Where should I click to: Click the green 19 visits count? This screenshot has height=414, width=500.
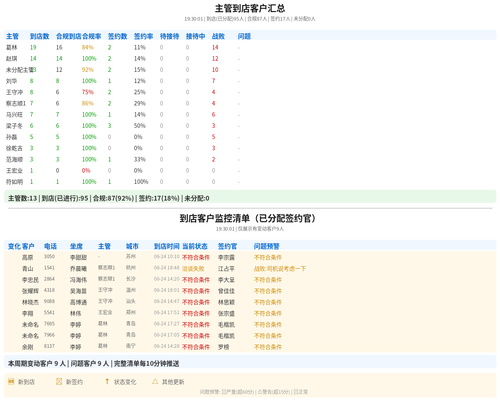33,47
